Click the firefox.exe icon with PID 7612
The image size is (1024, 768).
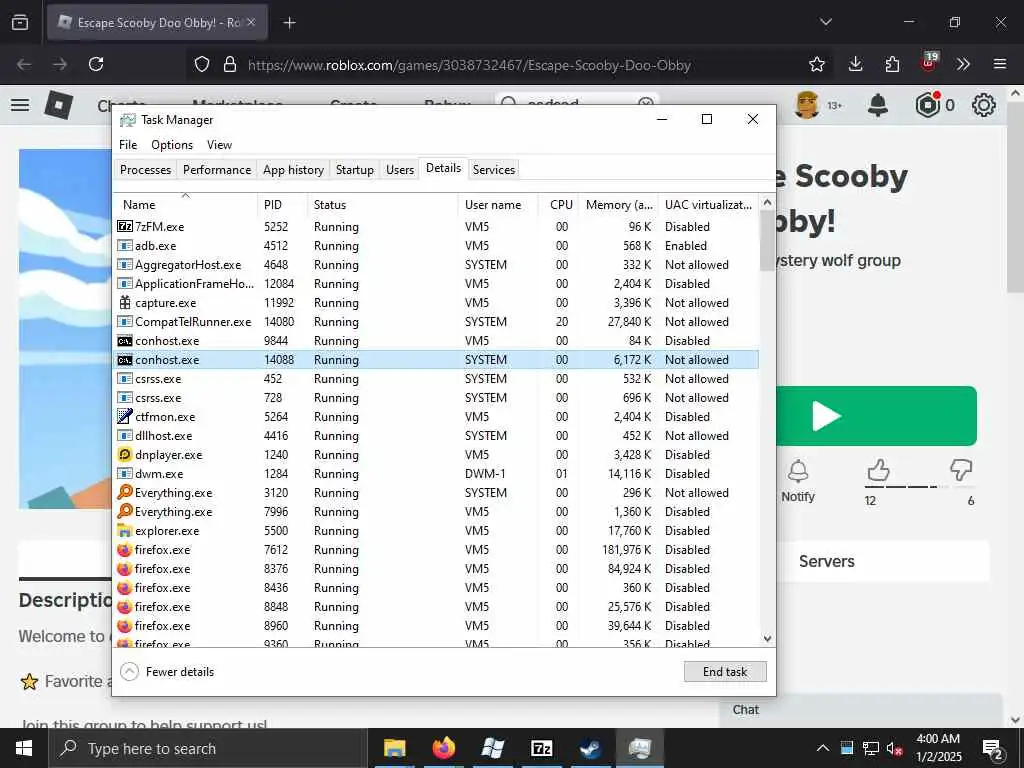tap(125, 549)
